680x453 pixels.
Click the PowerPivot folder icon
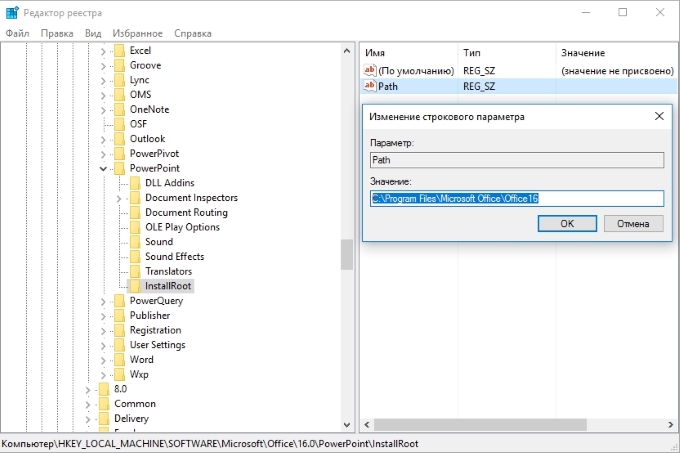pos(120,154)
